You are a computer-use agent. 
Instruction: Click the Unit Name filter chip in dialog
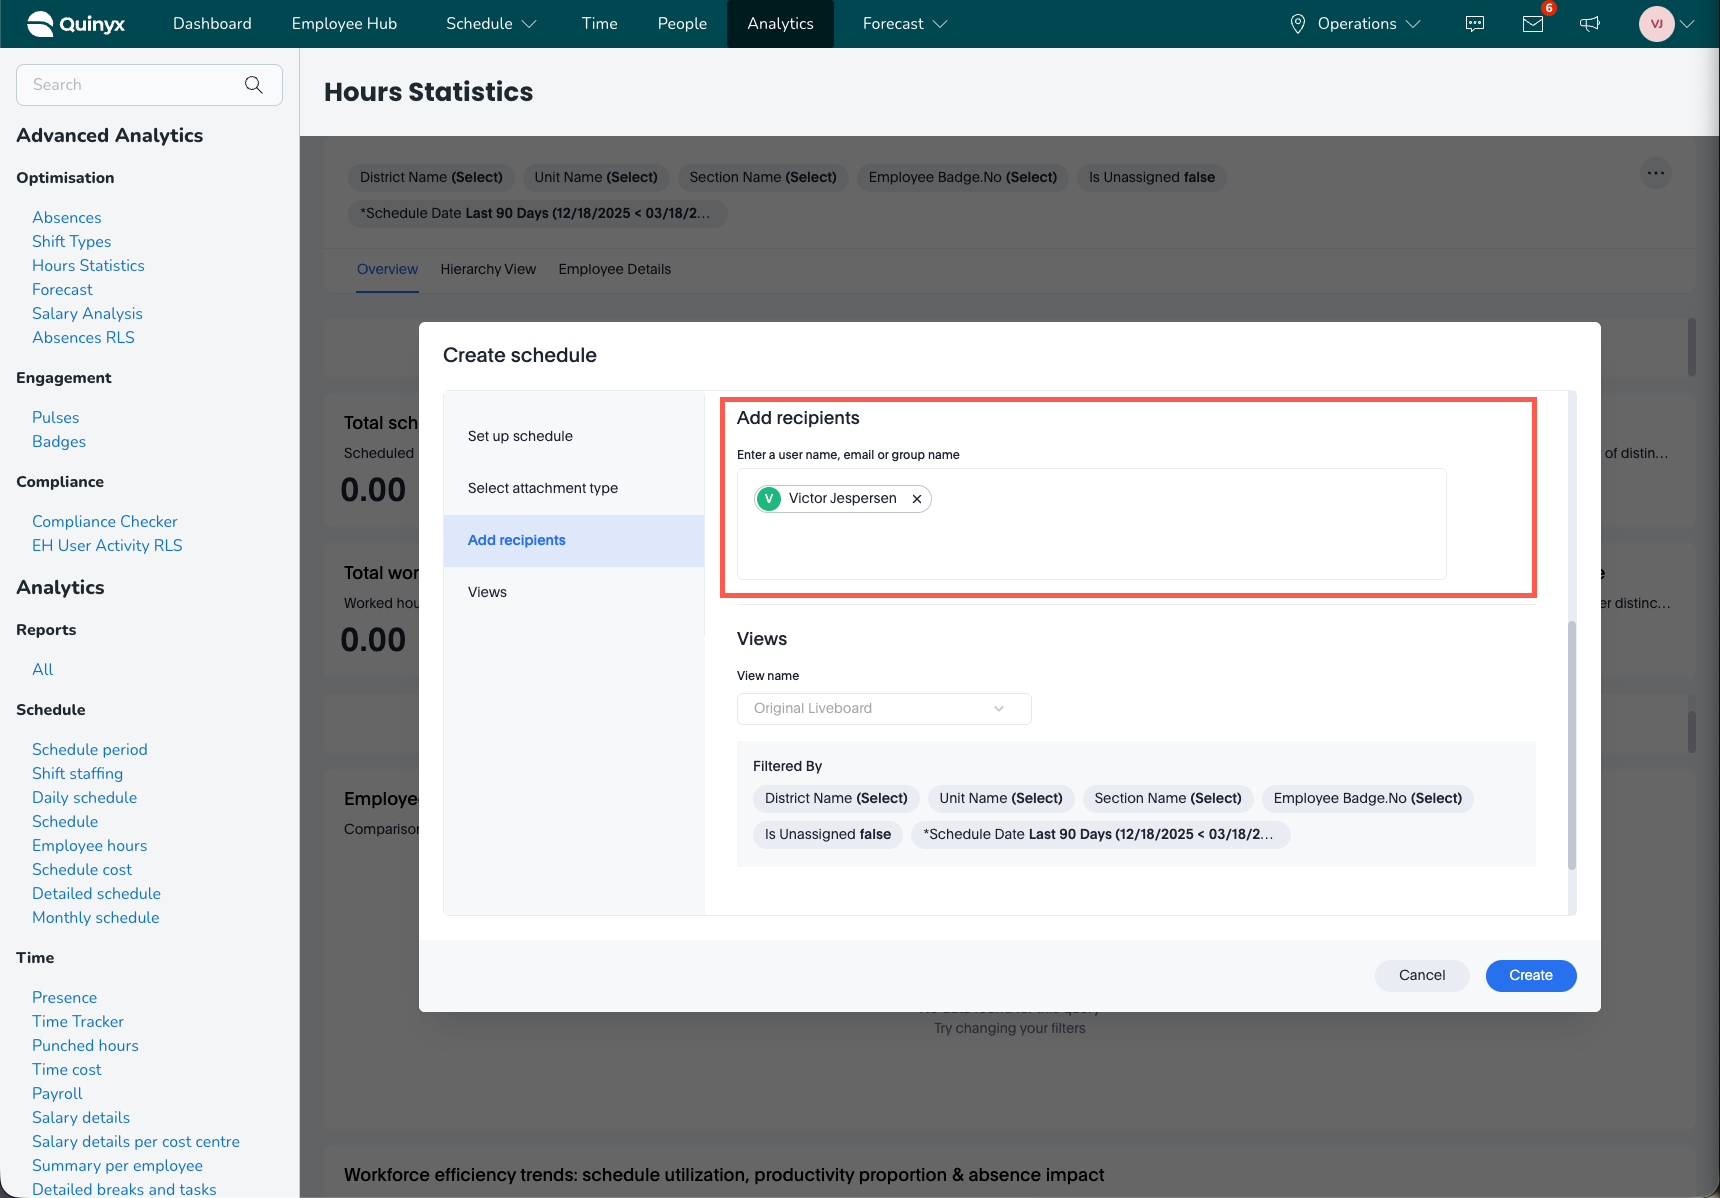1001,799
